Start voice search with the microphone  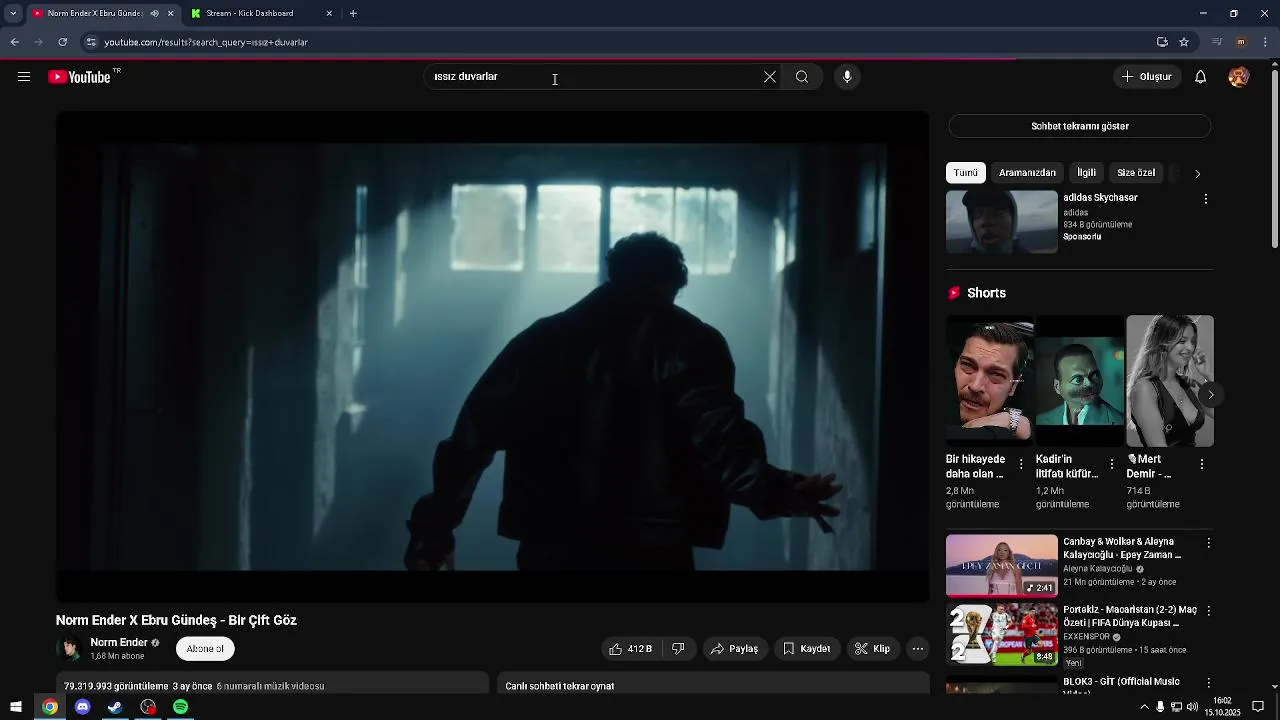(847, 77)
